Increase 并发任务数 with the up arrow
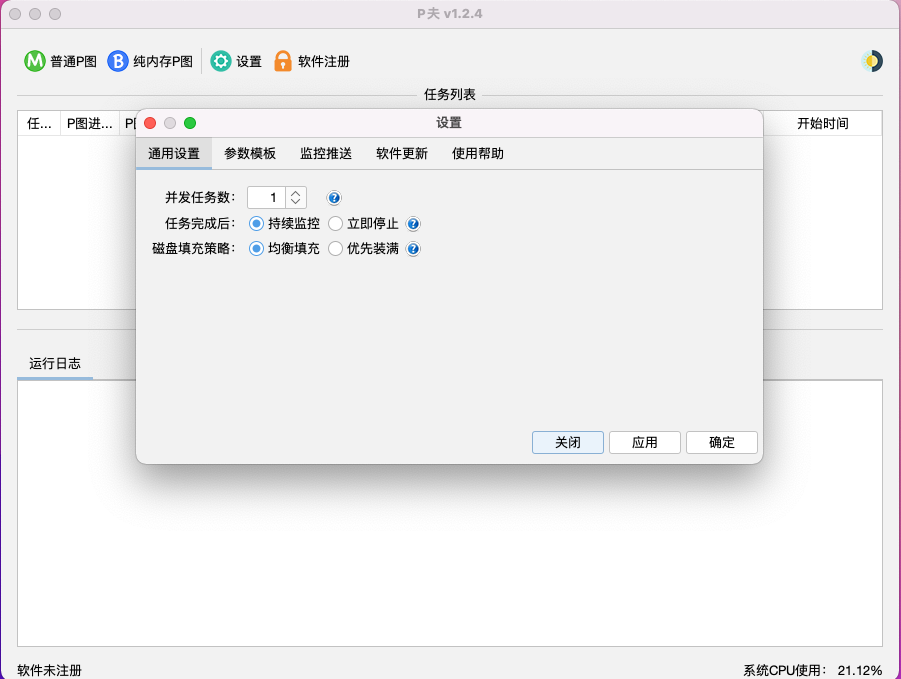 (296, 193)
